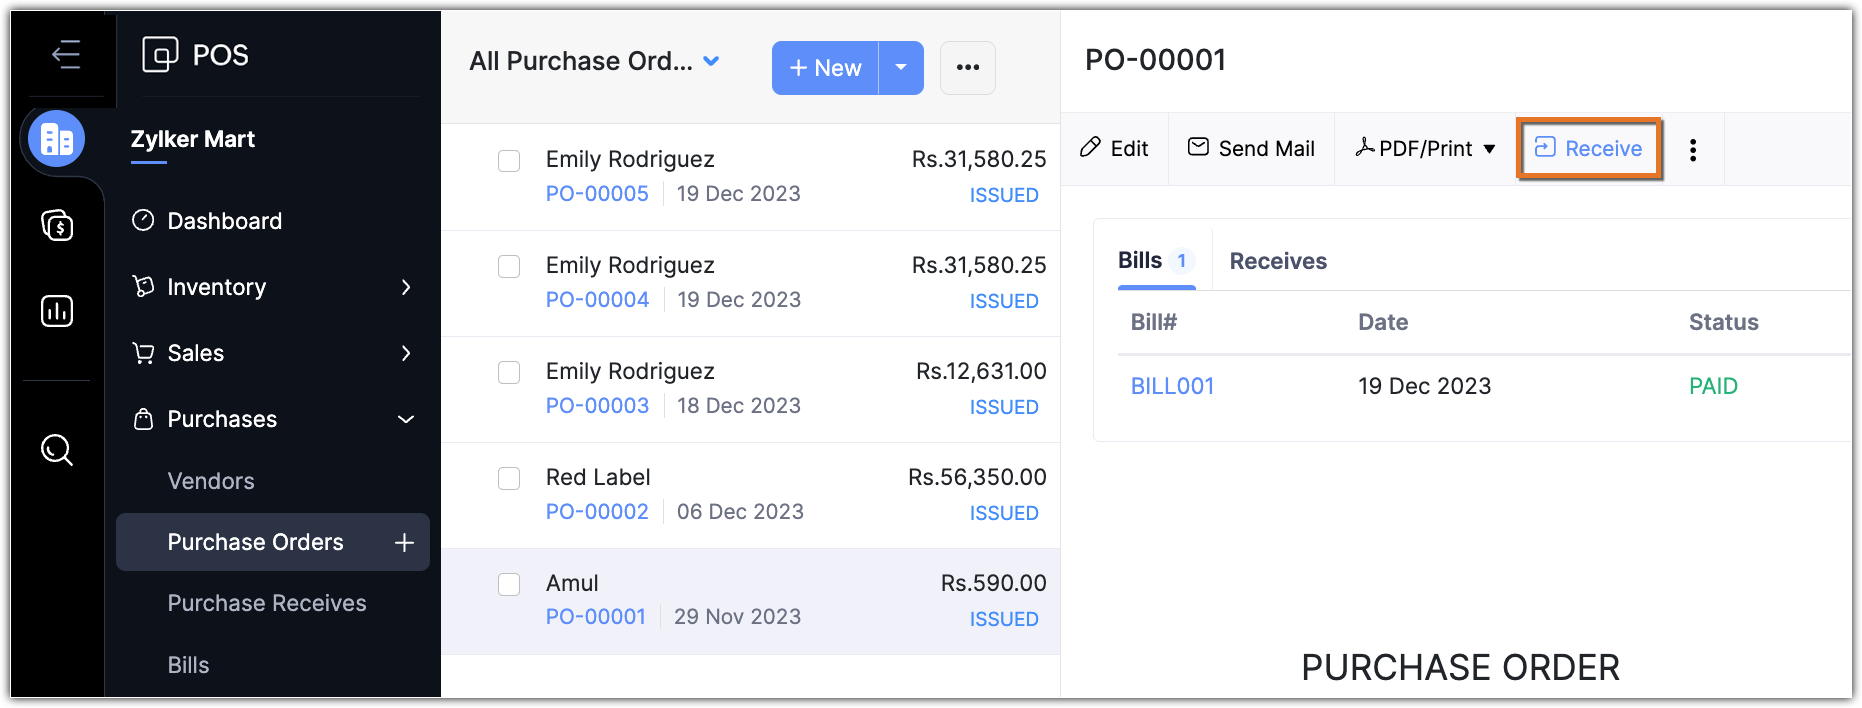
Task: Open the horizontal ellipsis menu beside New
Action: [967, 68]
